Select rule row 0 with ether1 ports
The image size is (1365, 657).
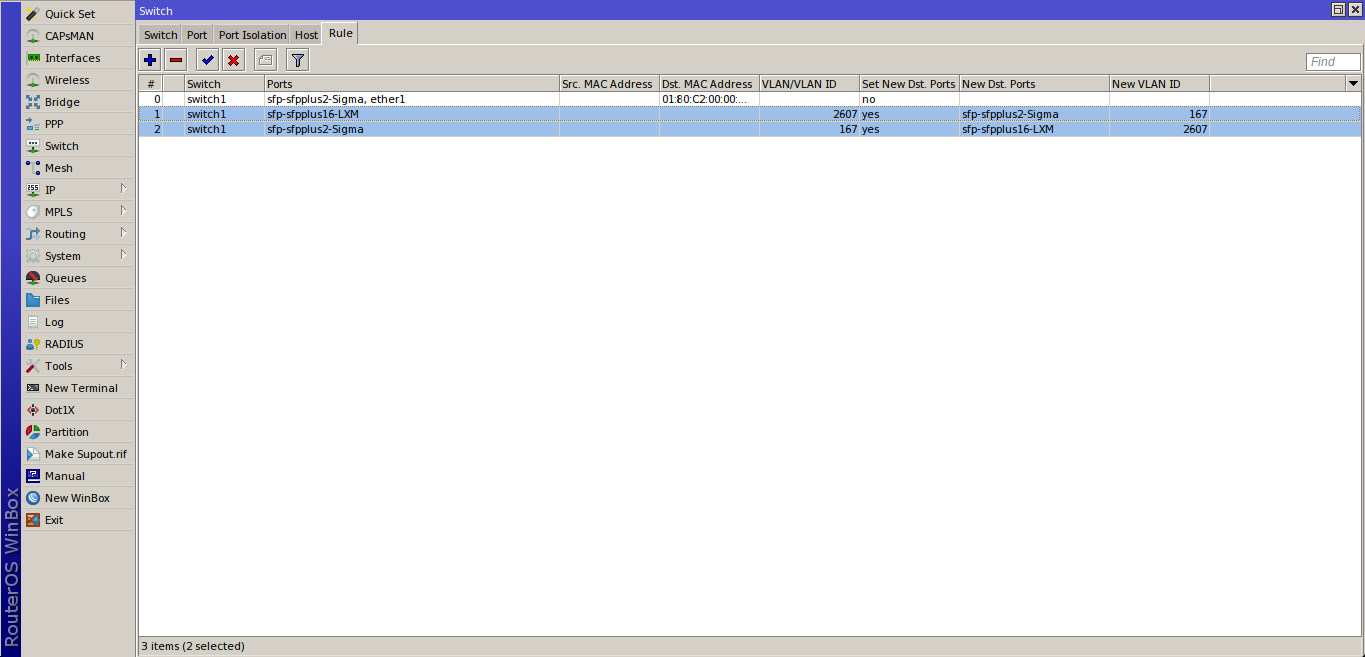pos(750,99)
